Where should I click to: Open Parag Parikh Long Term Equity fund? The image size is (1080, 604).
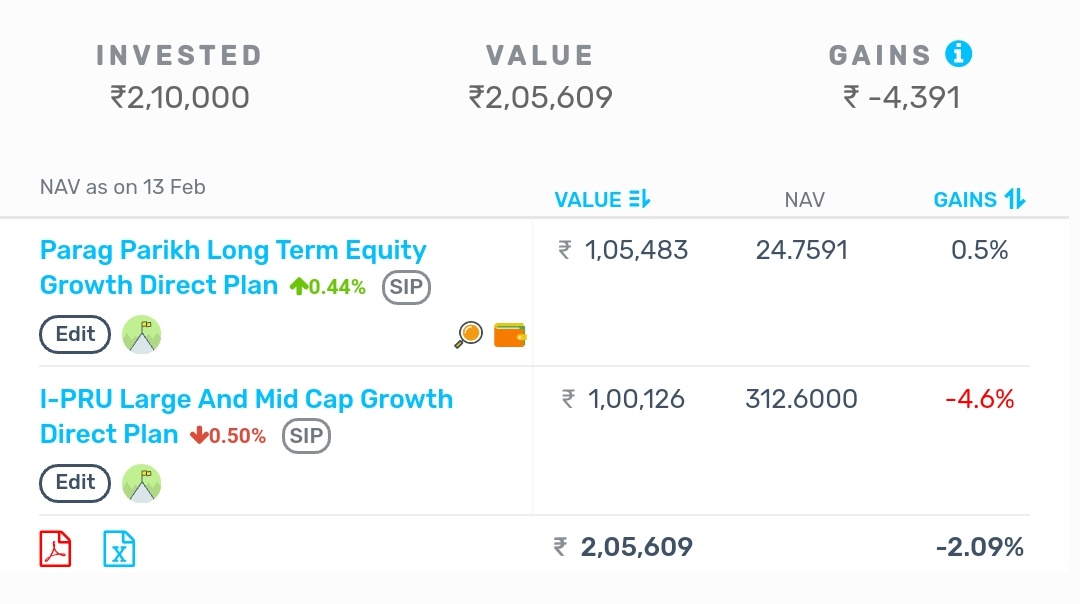pos(233,251)
